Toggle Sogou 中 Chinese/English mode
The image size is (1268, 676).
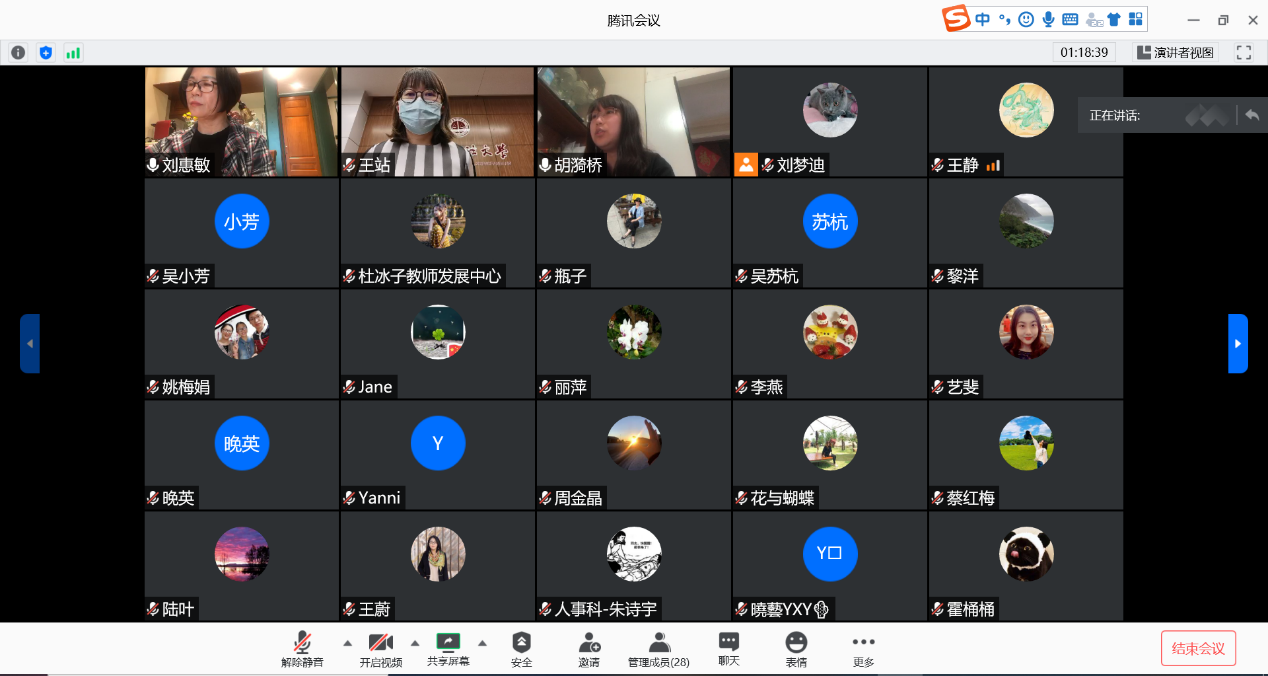[984, 19]
